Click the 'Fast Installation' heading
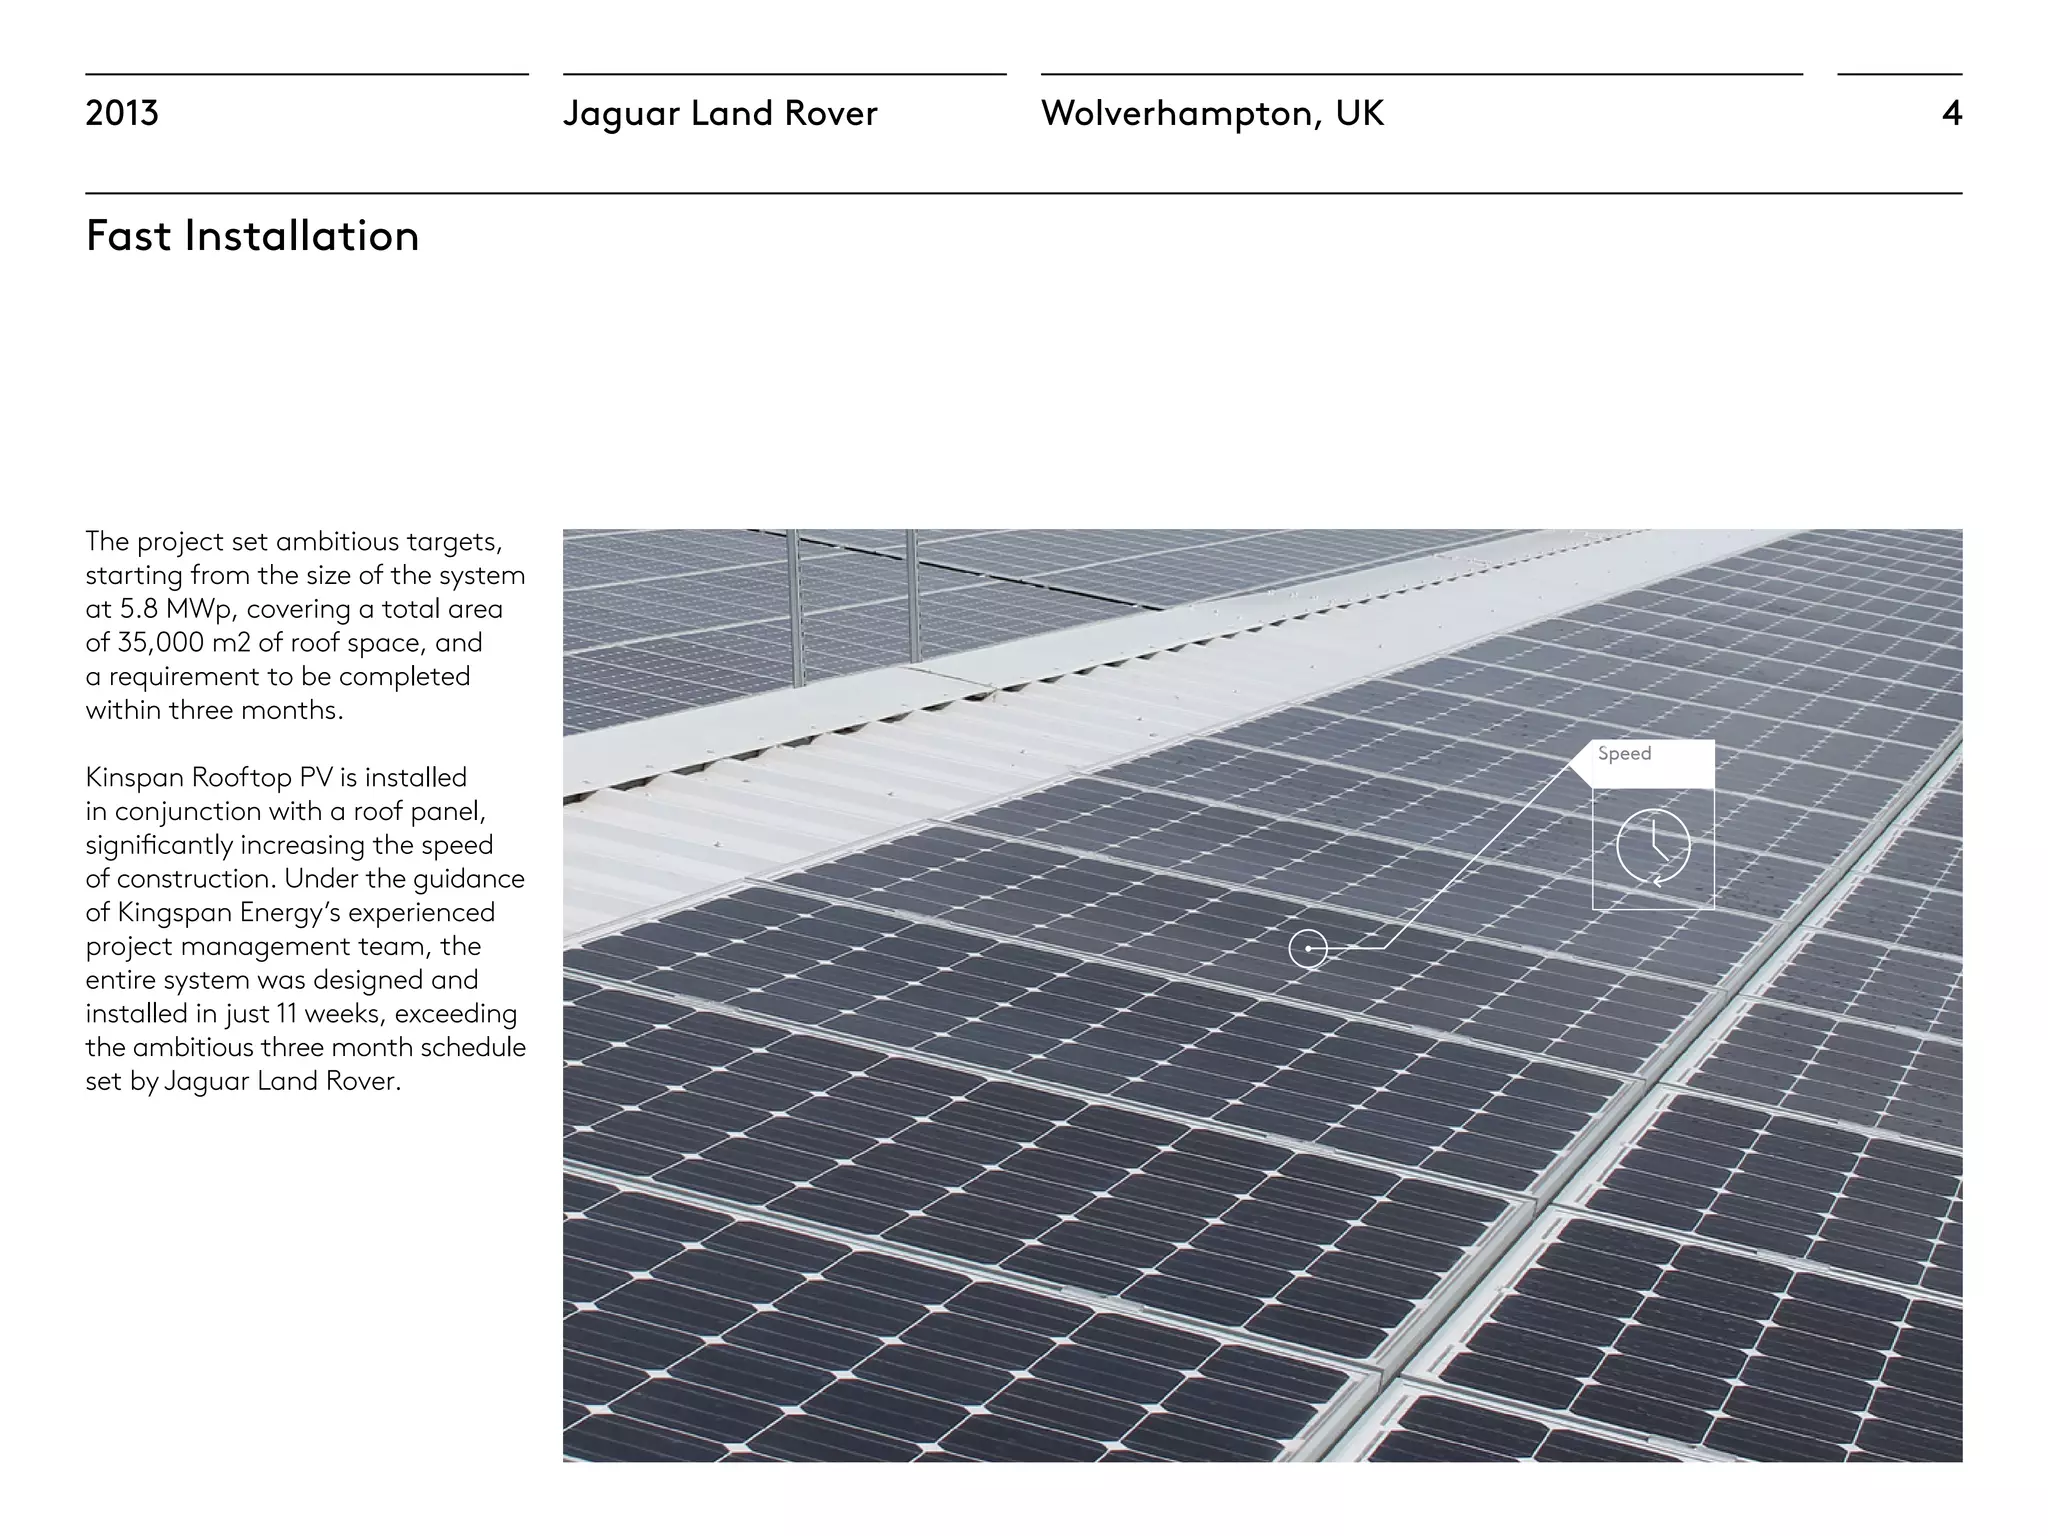 [x=253, y=237]
